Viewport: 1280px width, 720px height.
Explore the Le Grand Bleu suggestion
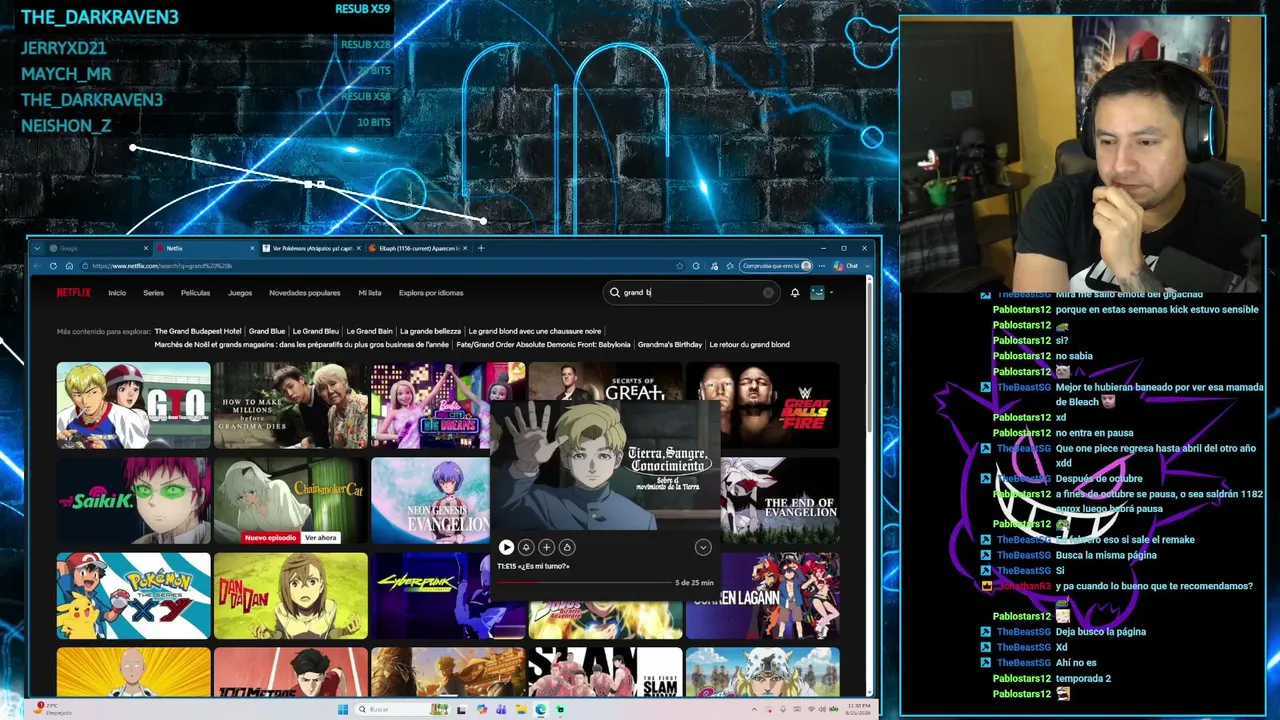tap(316, 331)
